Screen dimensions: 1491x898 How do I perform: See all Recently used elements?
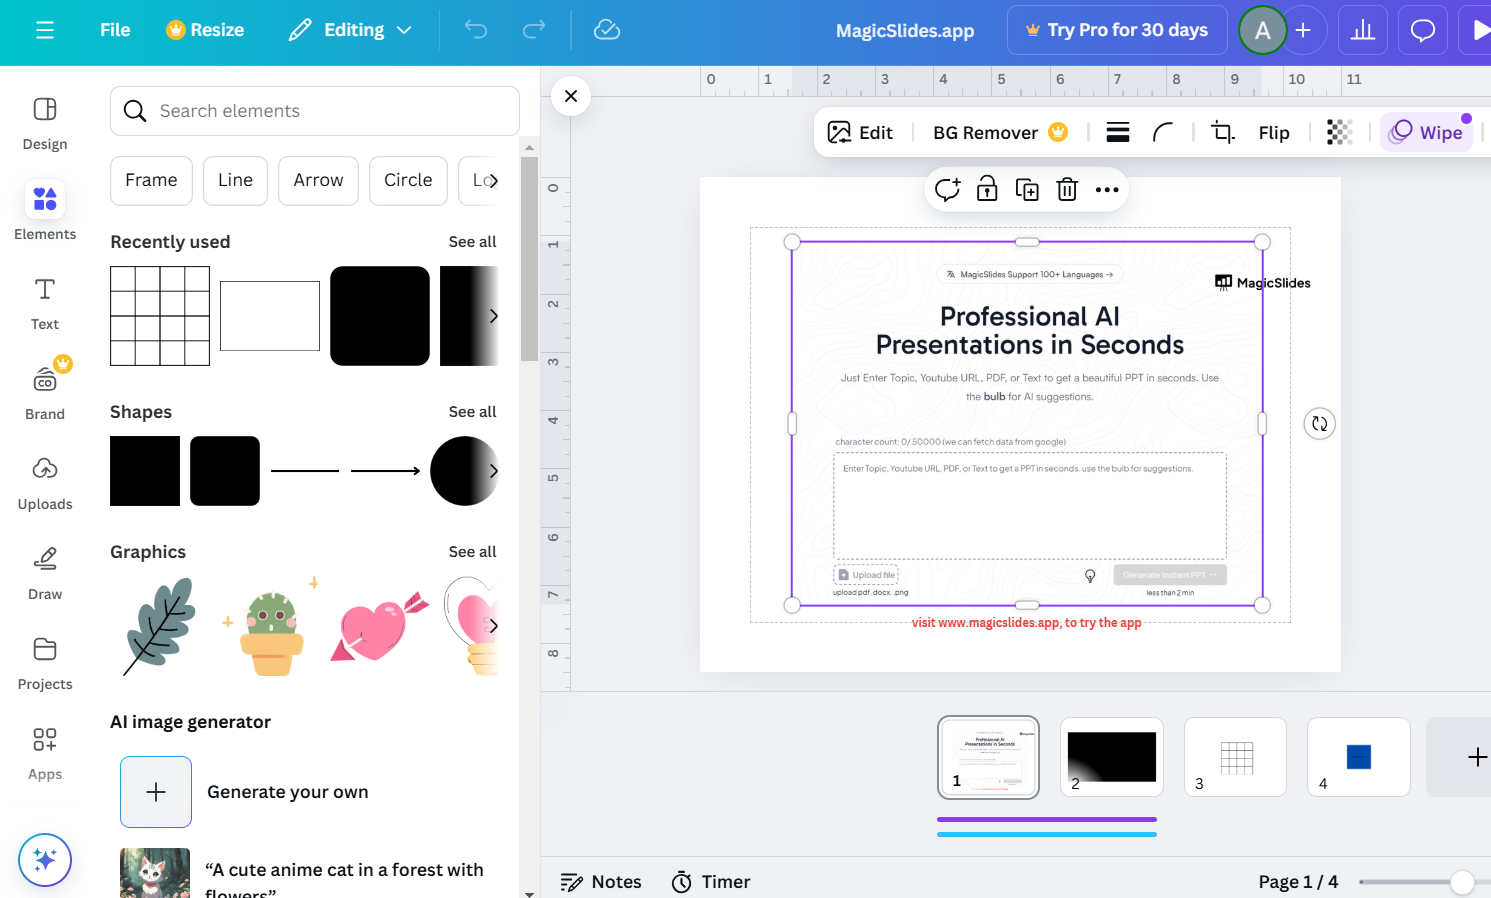[x=472, y=242]
